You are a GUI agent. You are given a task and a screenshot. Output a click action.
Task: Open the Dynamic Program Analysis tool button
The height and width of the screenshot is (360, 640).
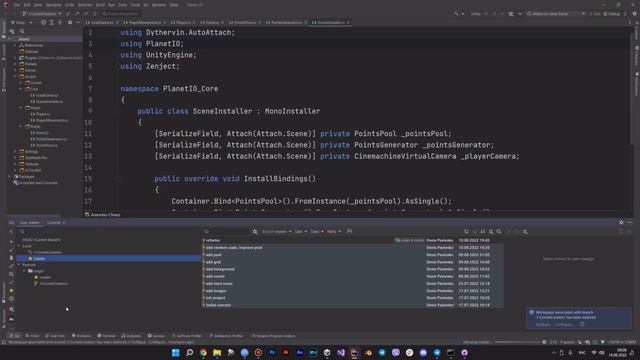pyautogui.click(x=273, y=336)
